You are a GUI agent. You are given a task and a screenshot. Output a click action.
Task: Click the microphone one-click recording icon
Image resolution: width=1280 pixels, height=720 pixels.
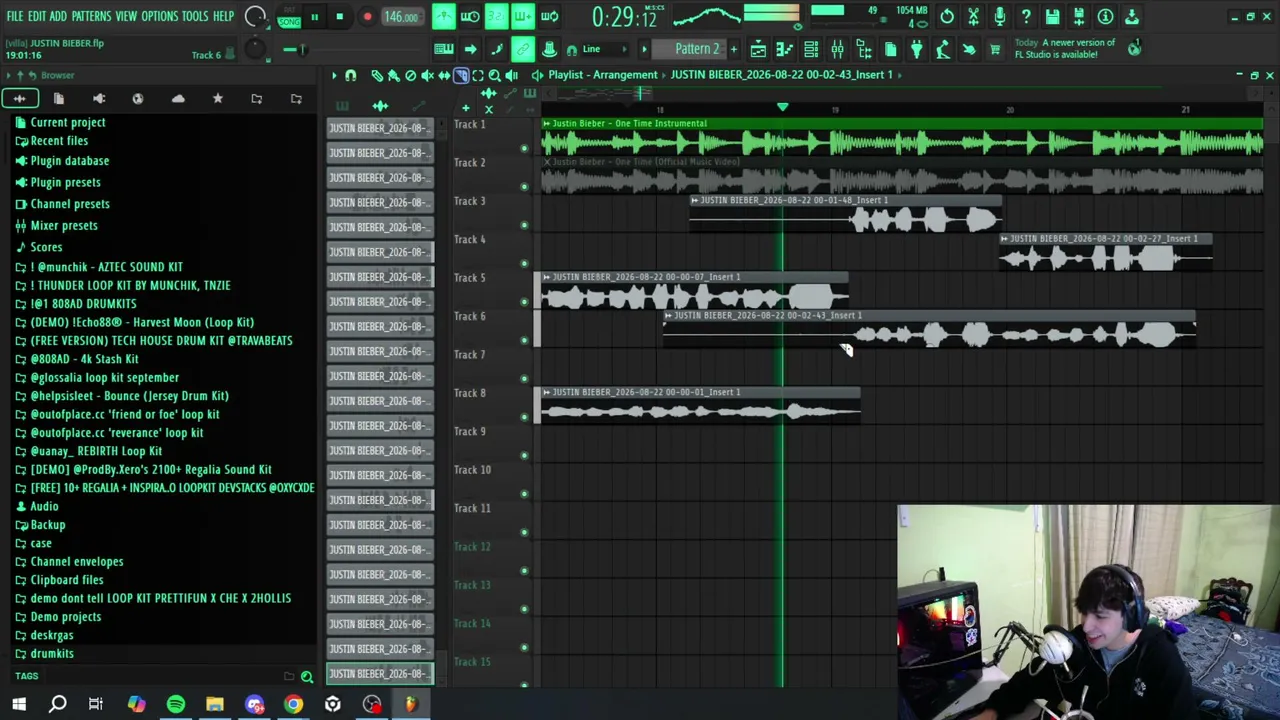coord(999,17)
